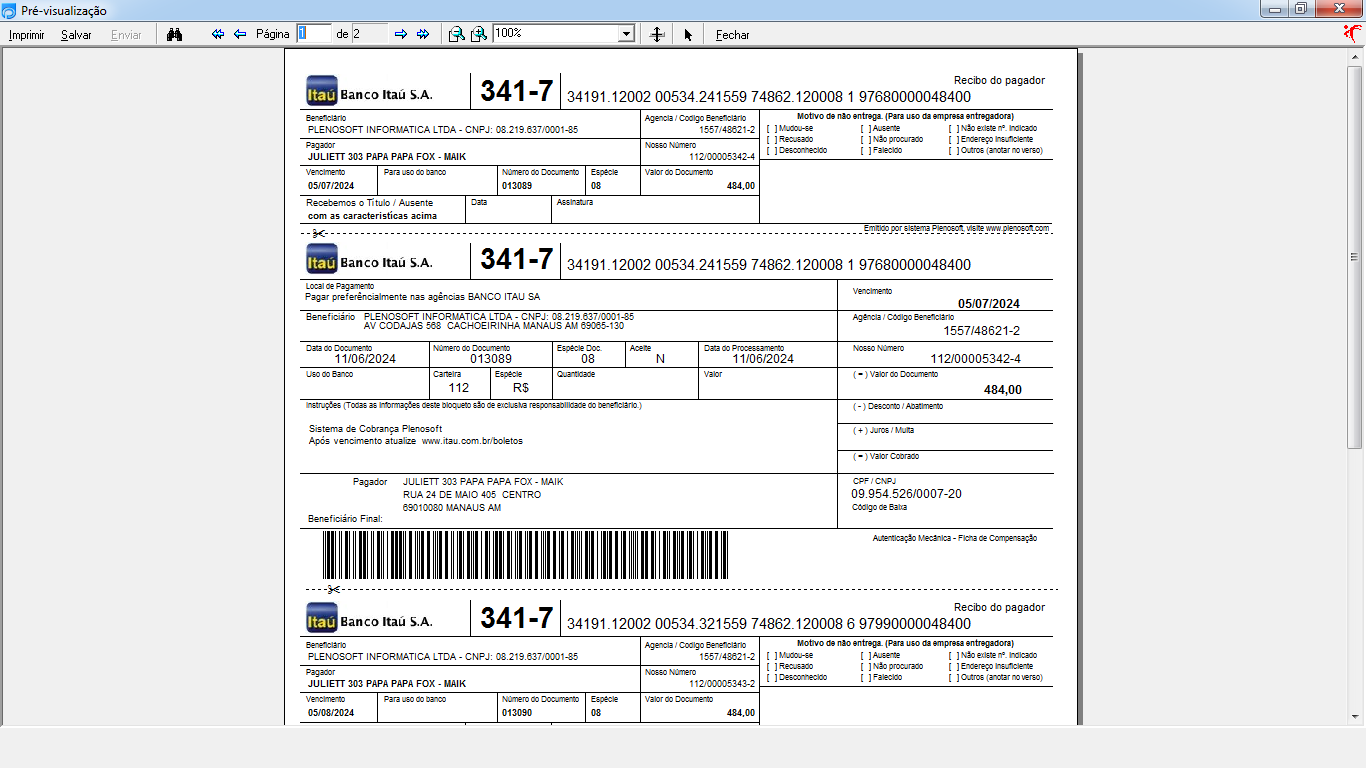Viewport: 1366px width, 768px height.
Task: Click the current page number field
Action: click(x=313, y=34)
